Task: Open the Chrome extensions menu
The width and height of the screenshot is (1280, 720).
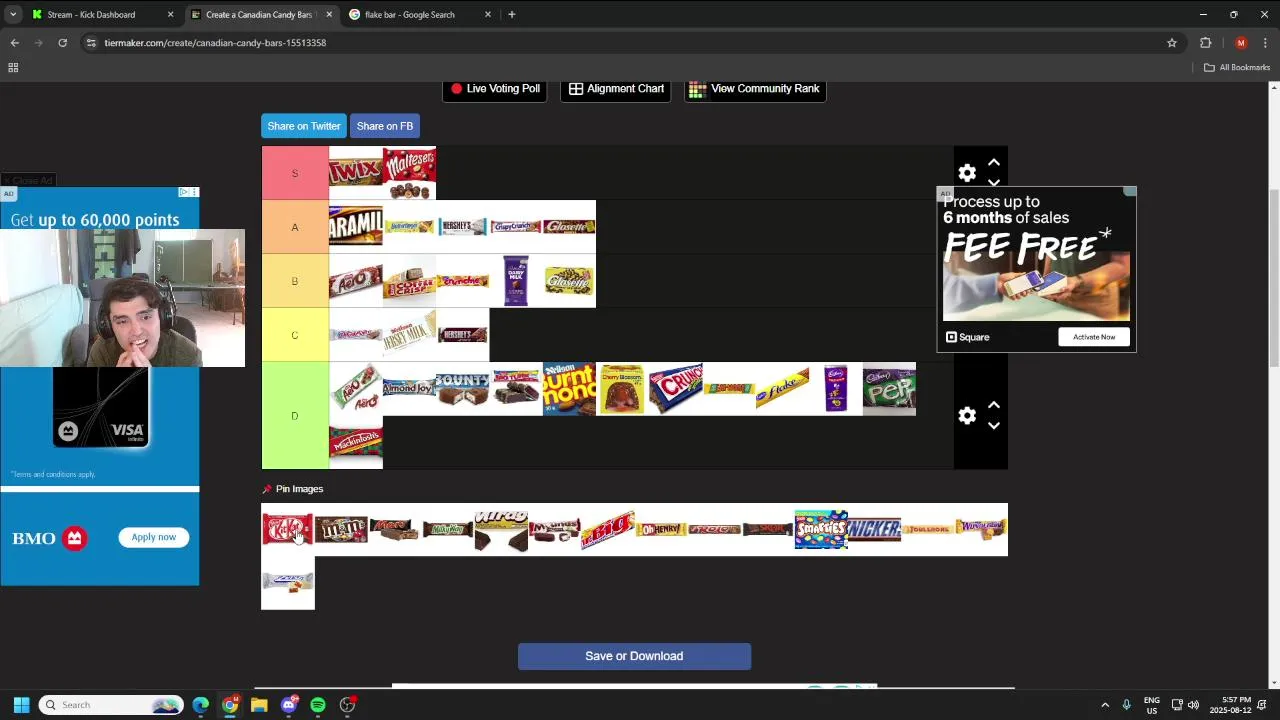Action: (1206, 43)
